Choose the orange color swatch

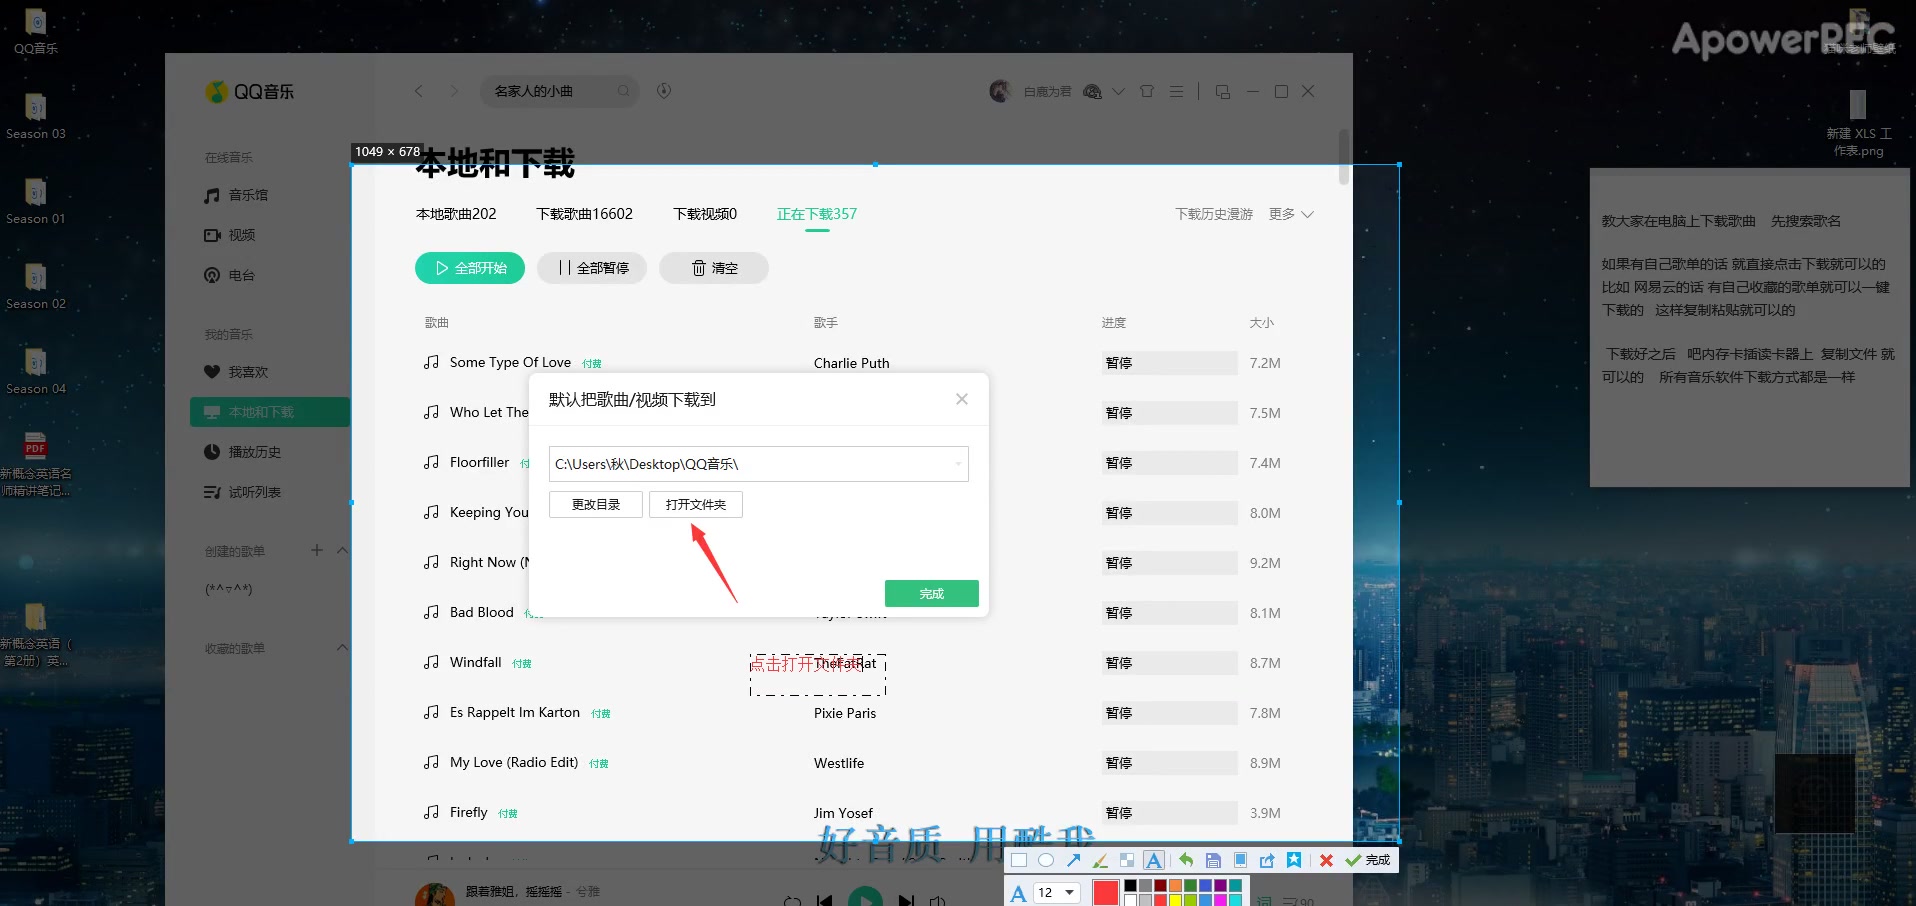click(1175, 886)
